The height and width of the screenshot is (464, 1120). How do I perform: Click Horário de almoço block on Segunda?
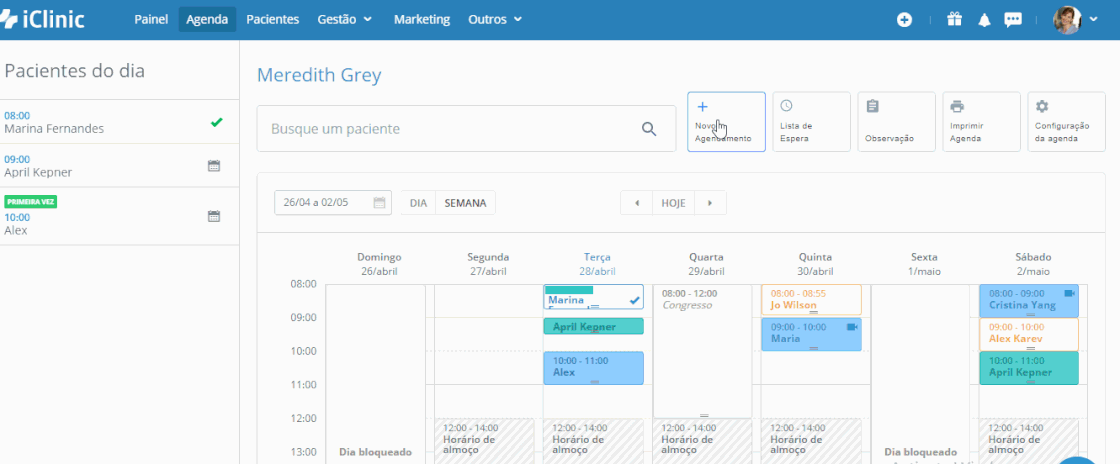point(484,441)
